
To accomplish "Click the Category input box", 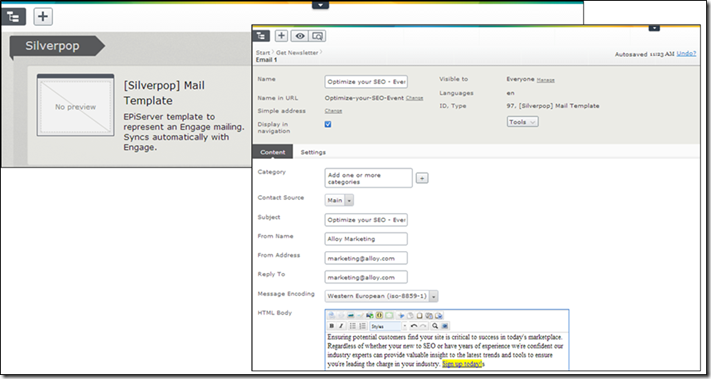I will 369,178.
